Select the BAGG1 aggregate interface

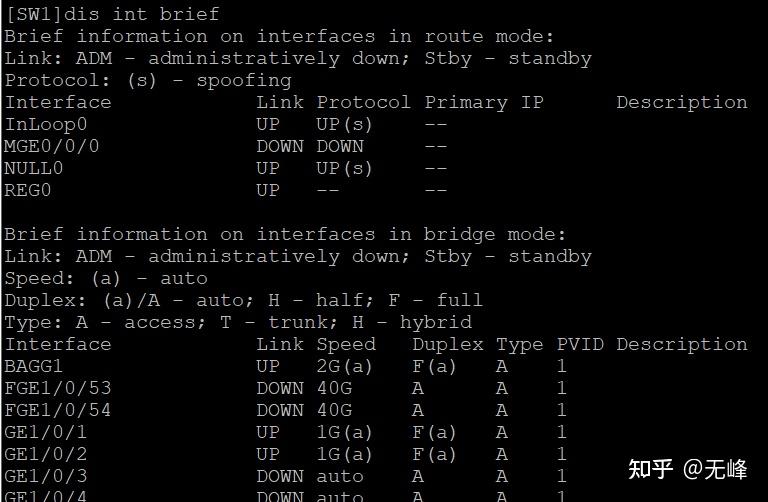point(33,366)
